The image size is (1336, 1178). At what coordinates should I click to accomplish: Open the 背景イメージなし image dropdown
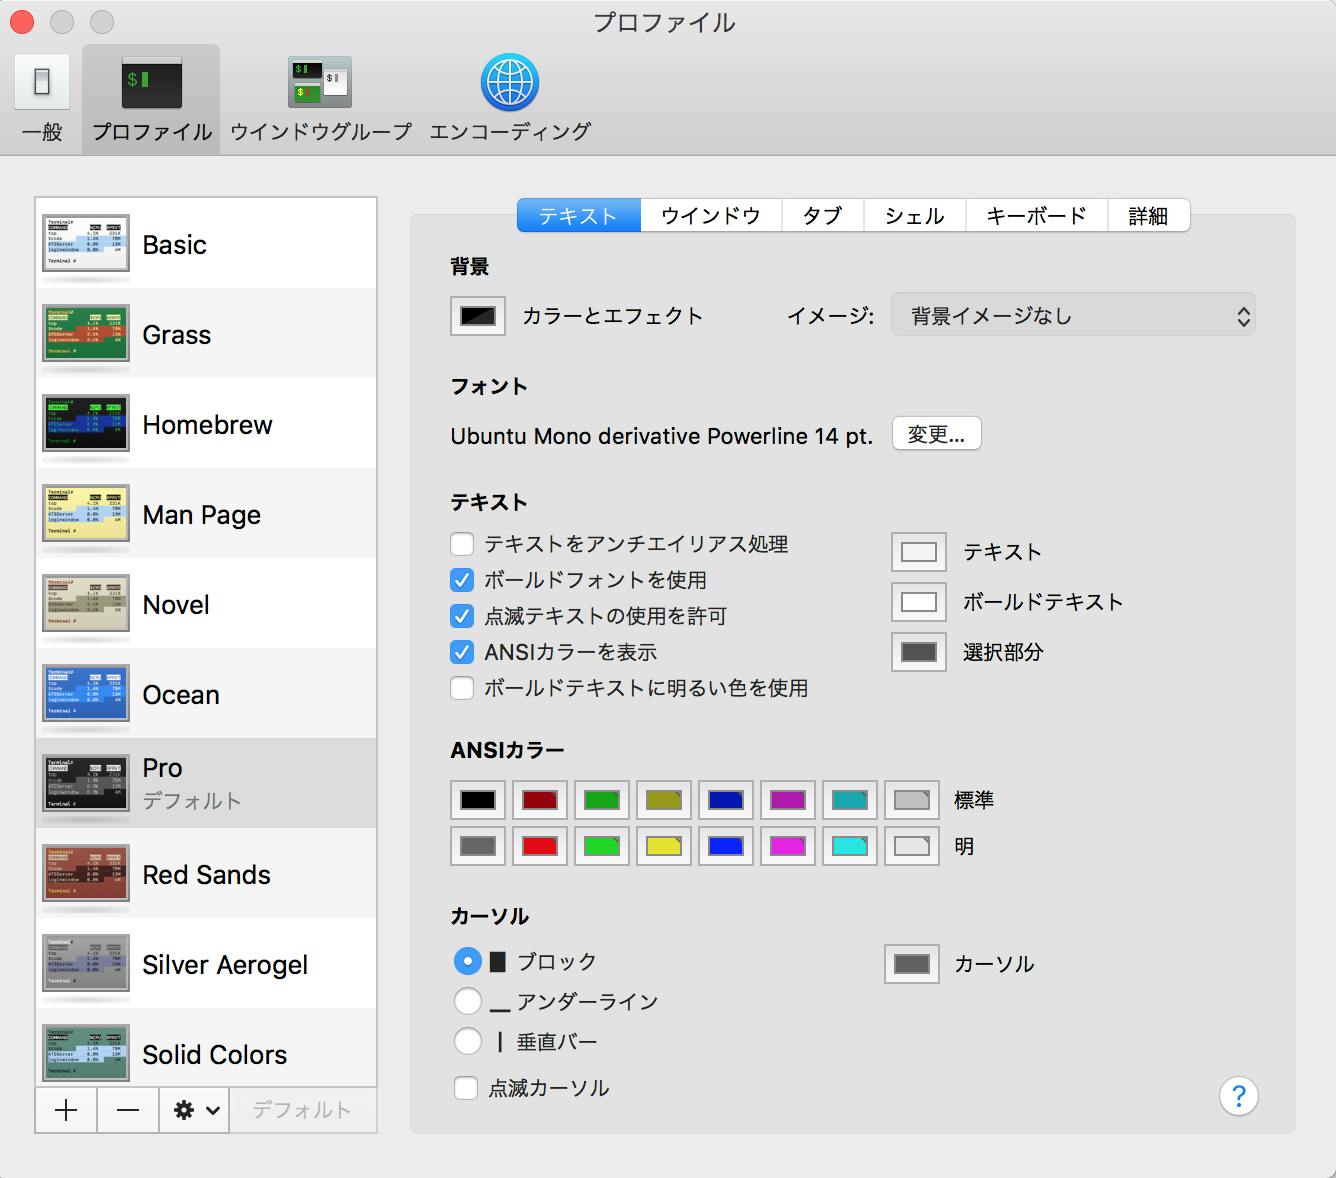(1073, 314)
